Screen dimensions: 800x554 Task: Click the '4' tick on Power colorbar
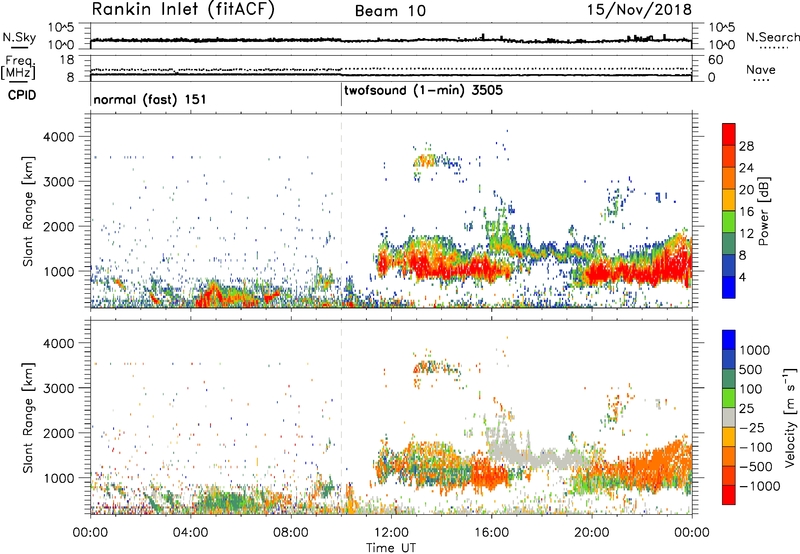[x=742, y=277]
